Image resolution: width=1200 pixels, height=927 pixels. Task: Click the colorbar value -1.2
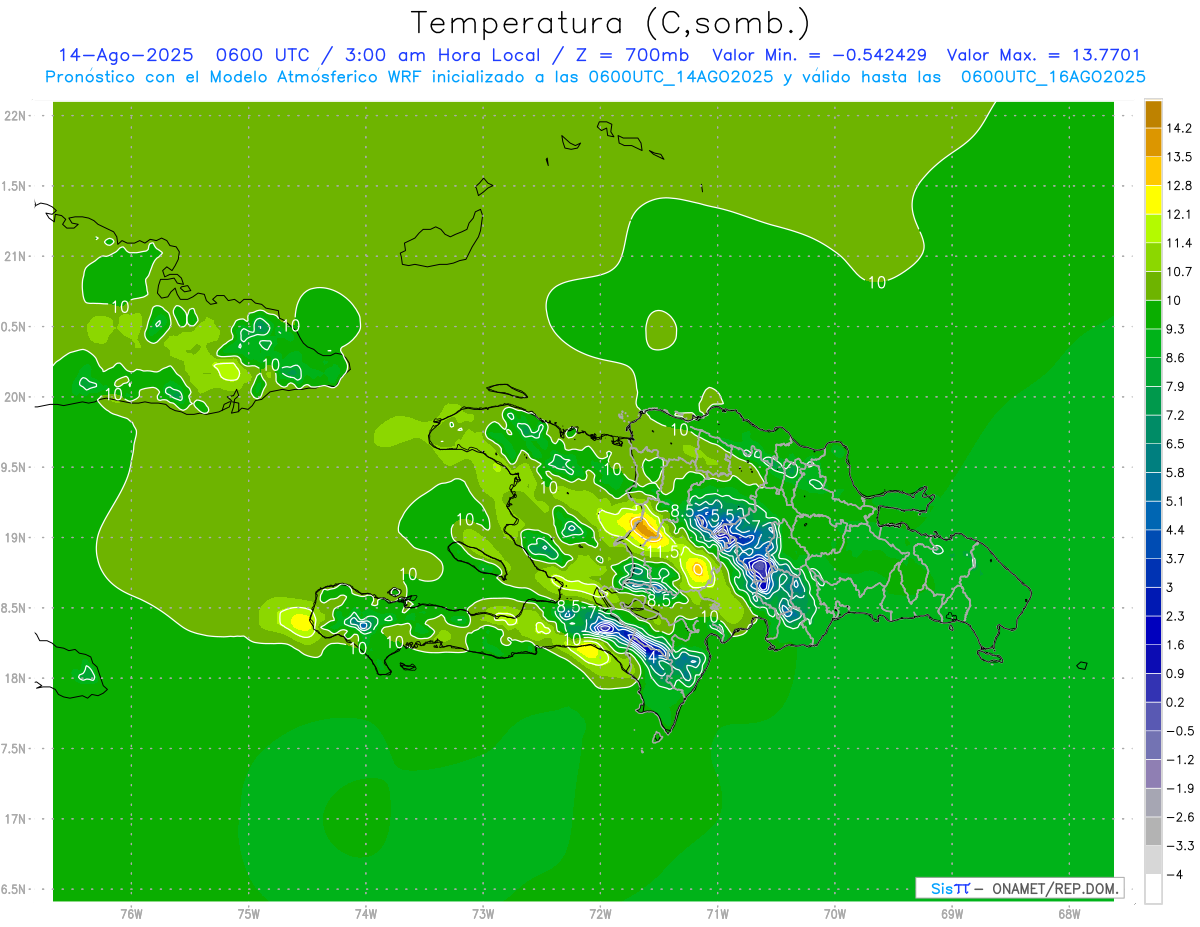click(1180, 759)
